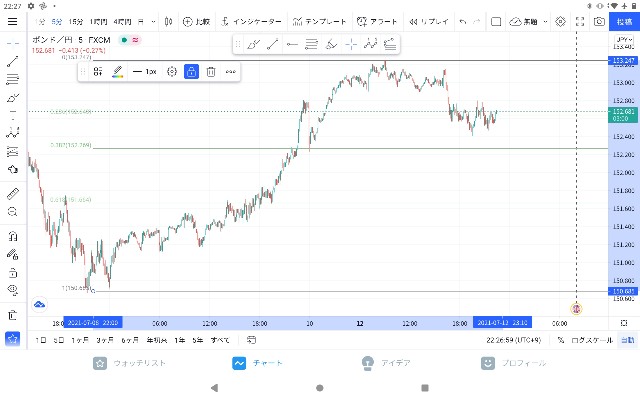The width and height of the screenshot is (640, 400).
Task: Toggle the blue lock on selected drawing
Action: (191, 72)
